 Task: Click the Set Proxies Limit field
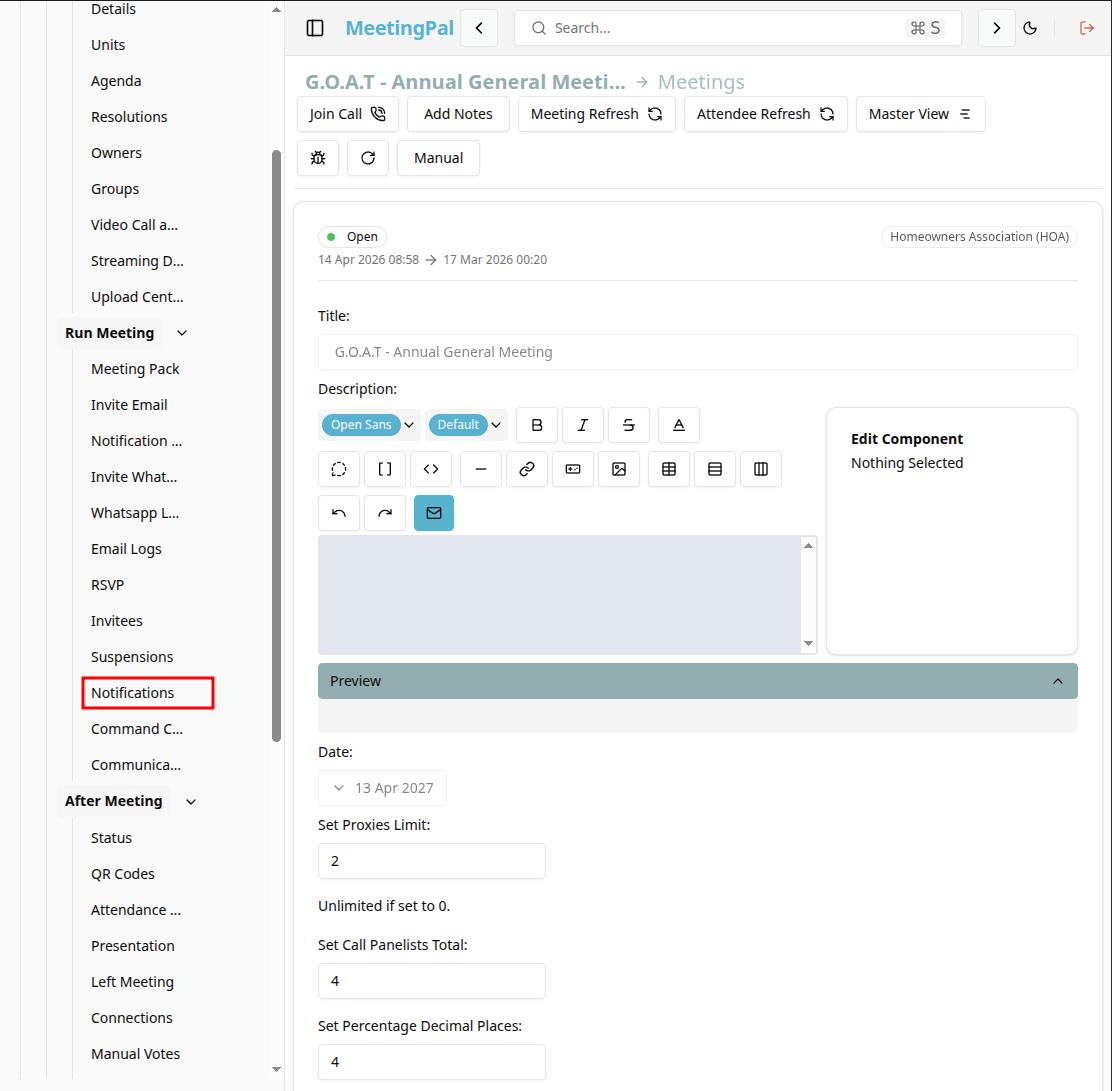(432, 861)
